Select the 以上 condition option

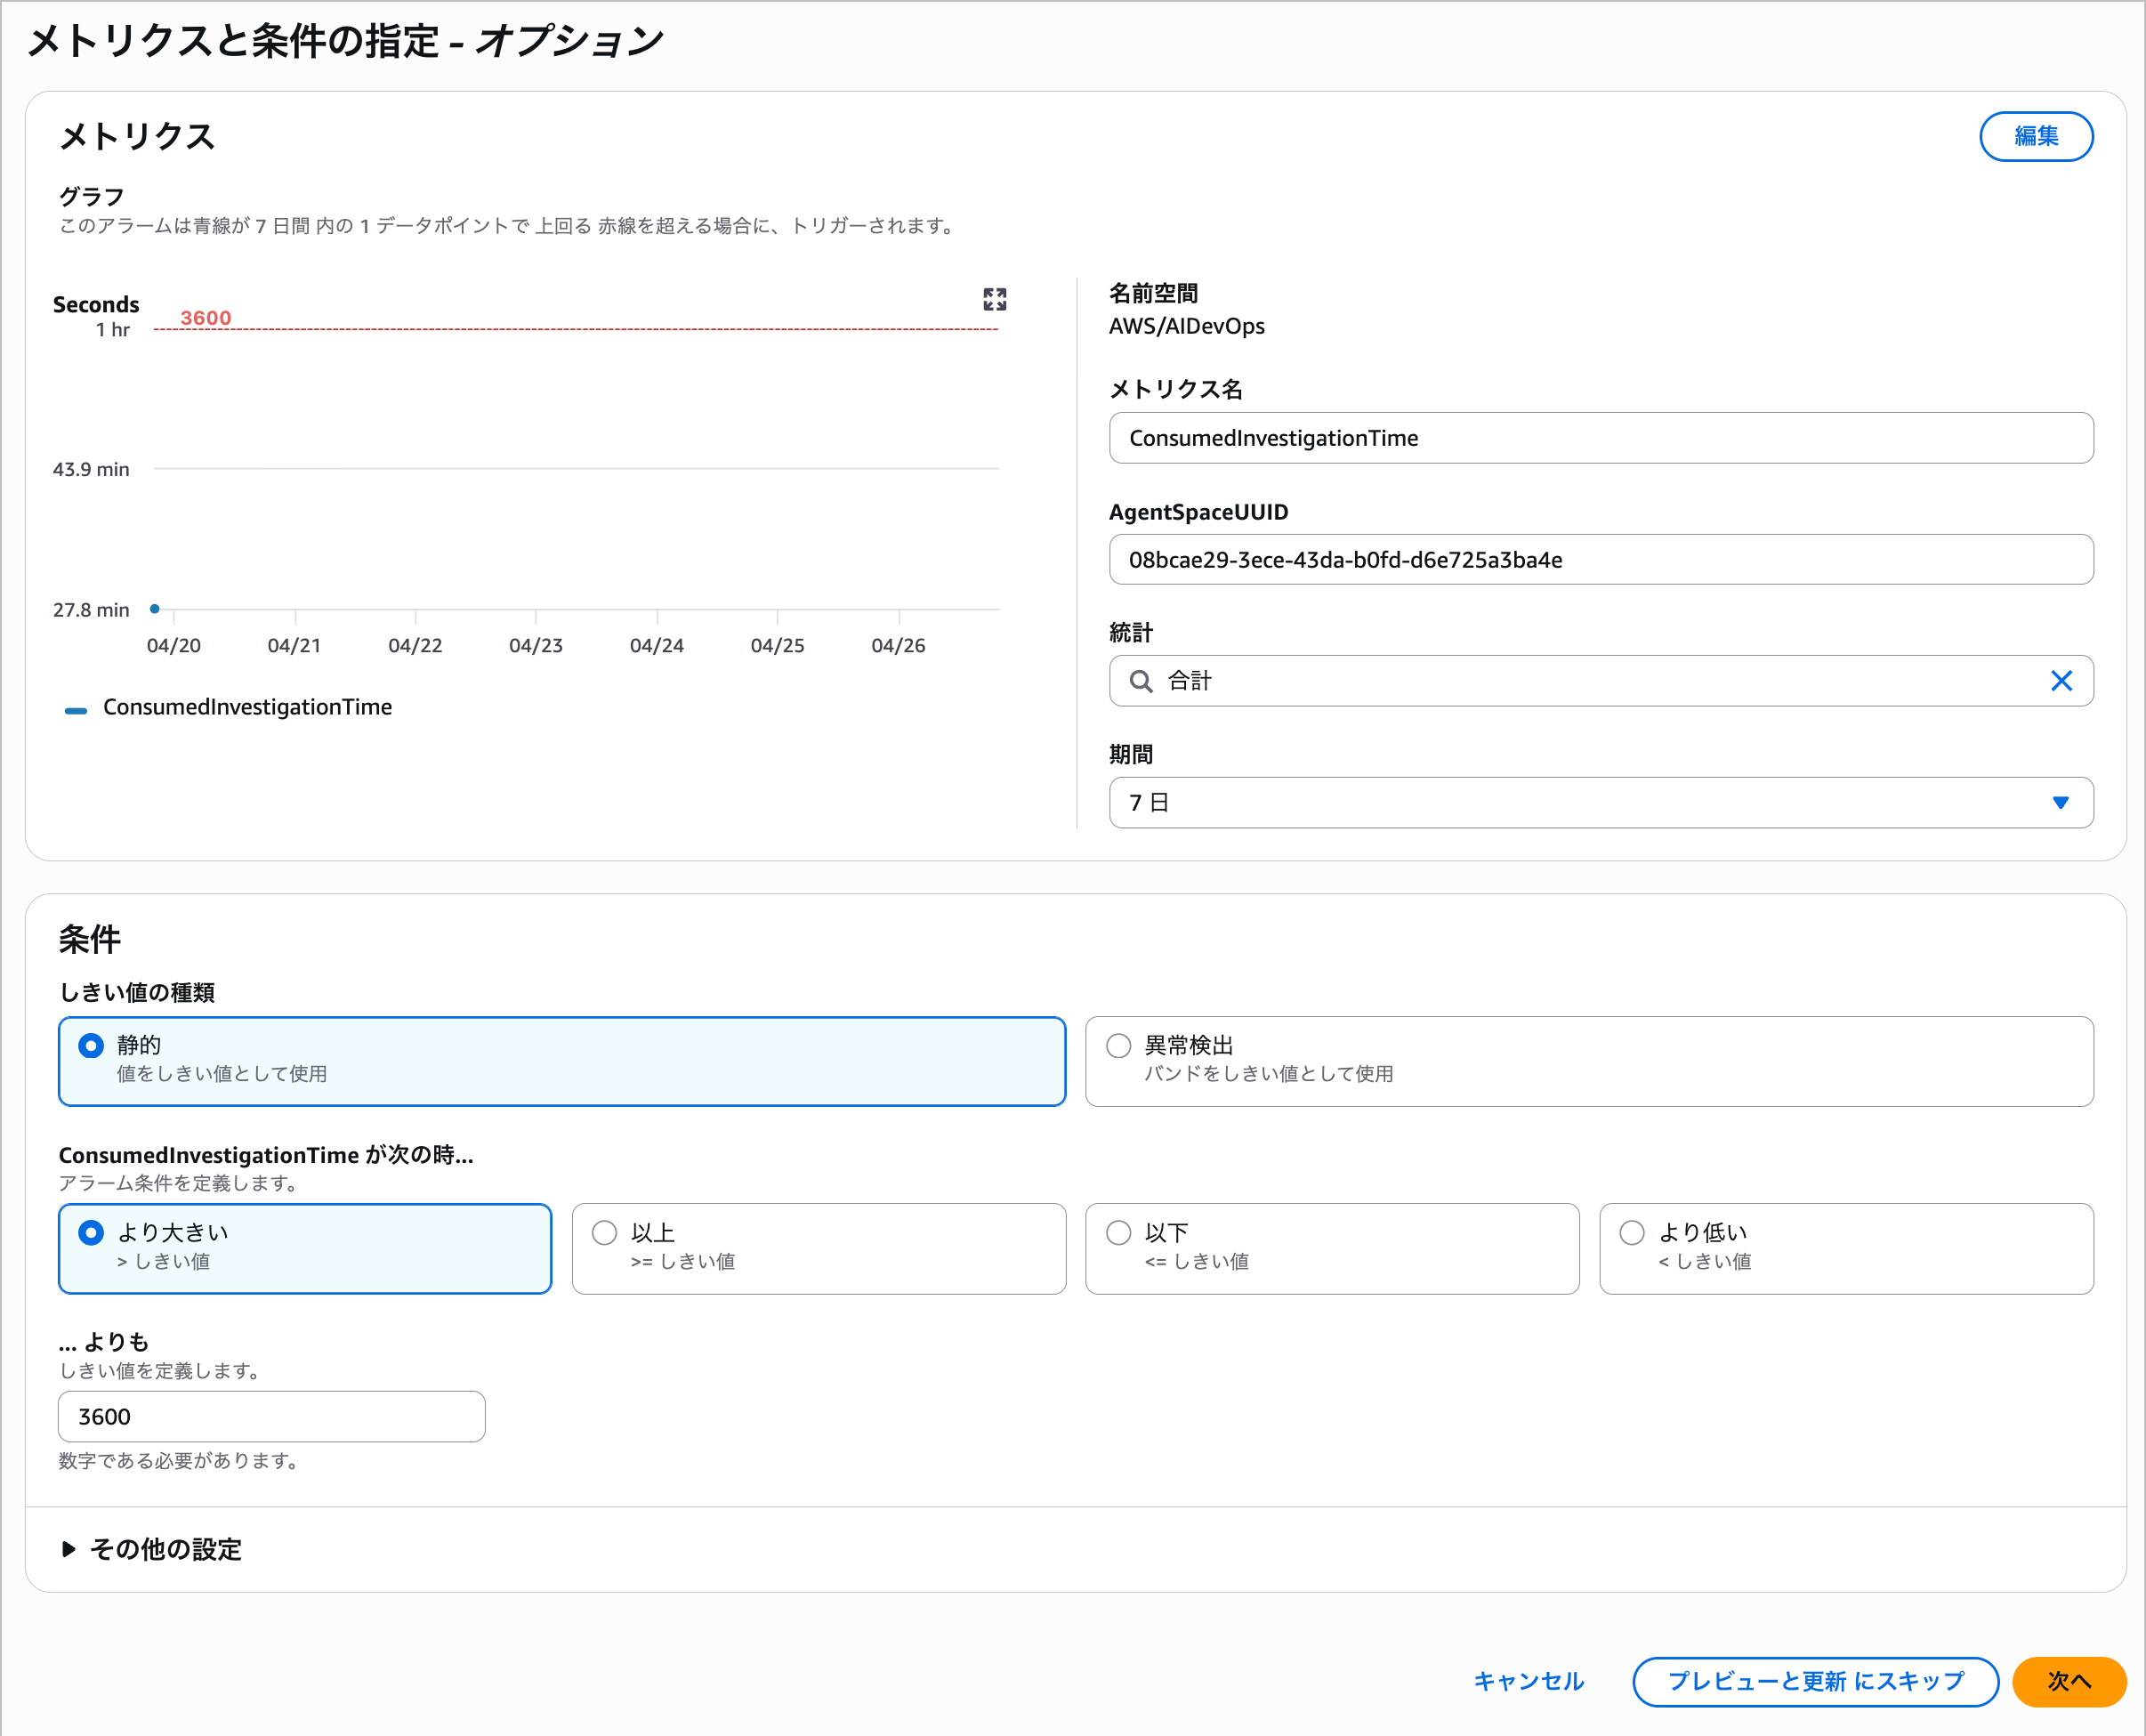pyautogui.click(x=604, y=1233)
